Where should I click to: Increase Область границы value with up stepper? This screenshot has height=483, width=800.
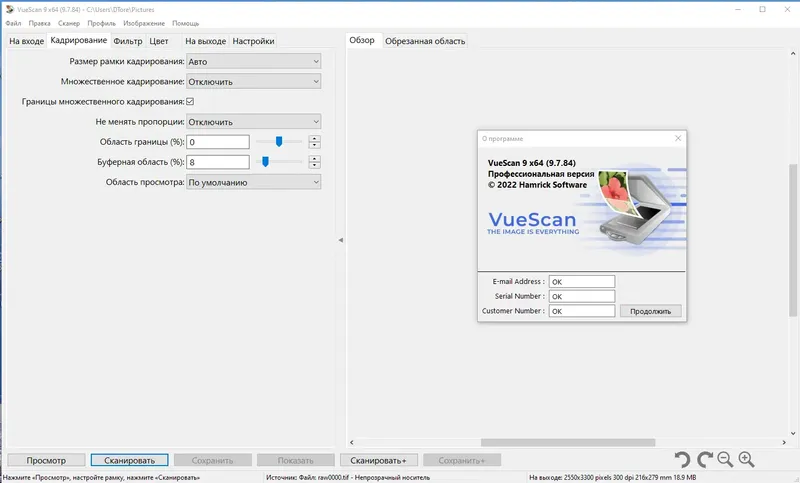(x=315, y=139)
